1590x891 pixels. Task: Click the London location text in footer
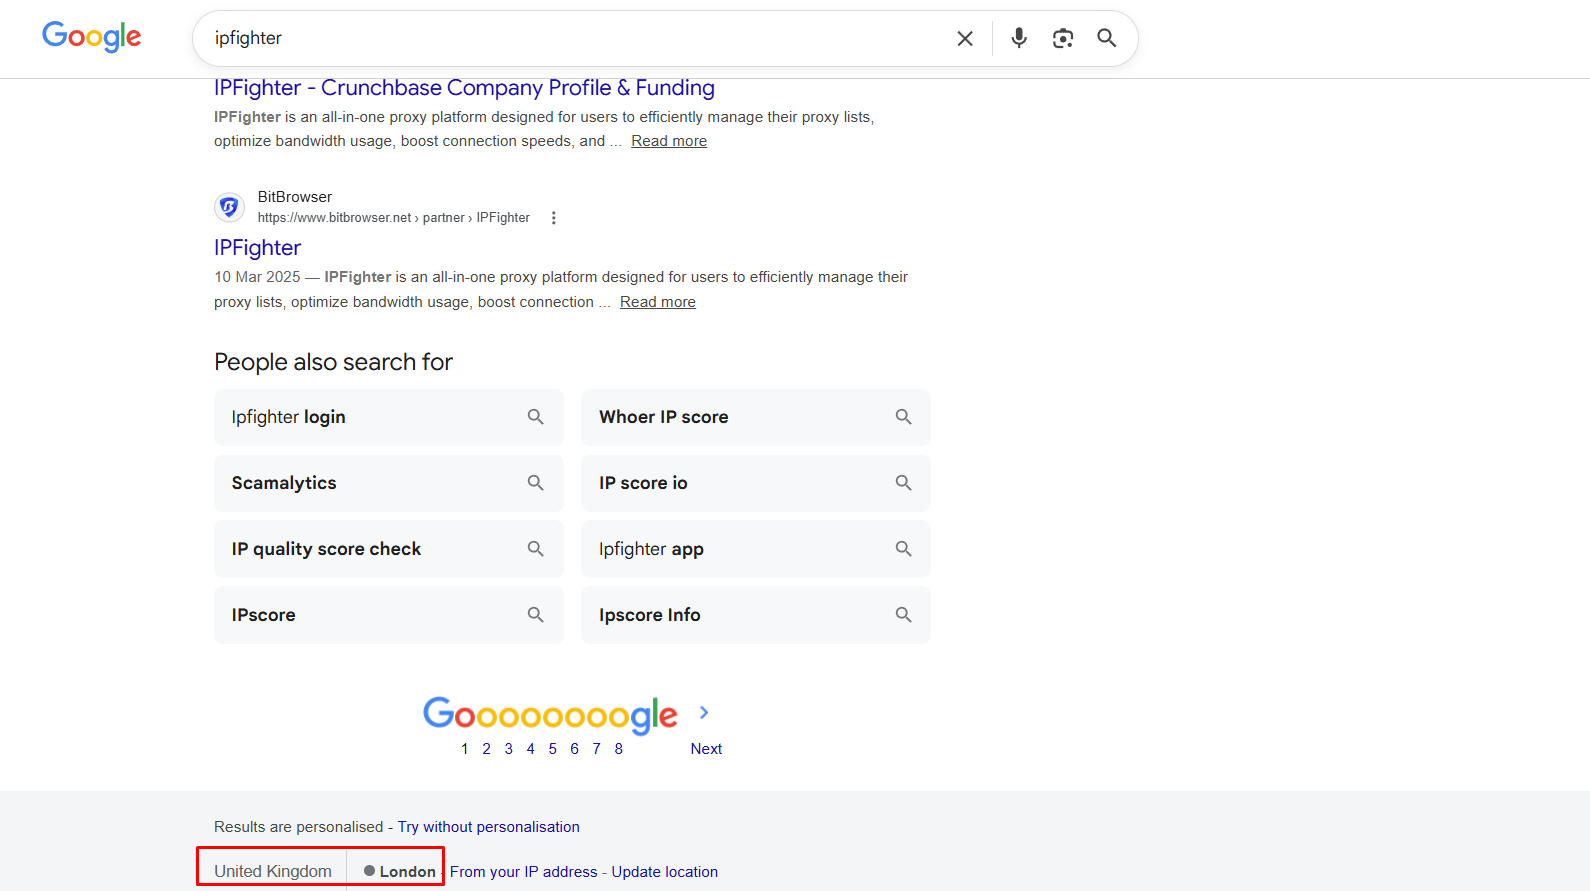408,872
